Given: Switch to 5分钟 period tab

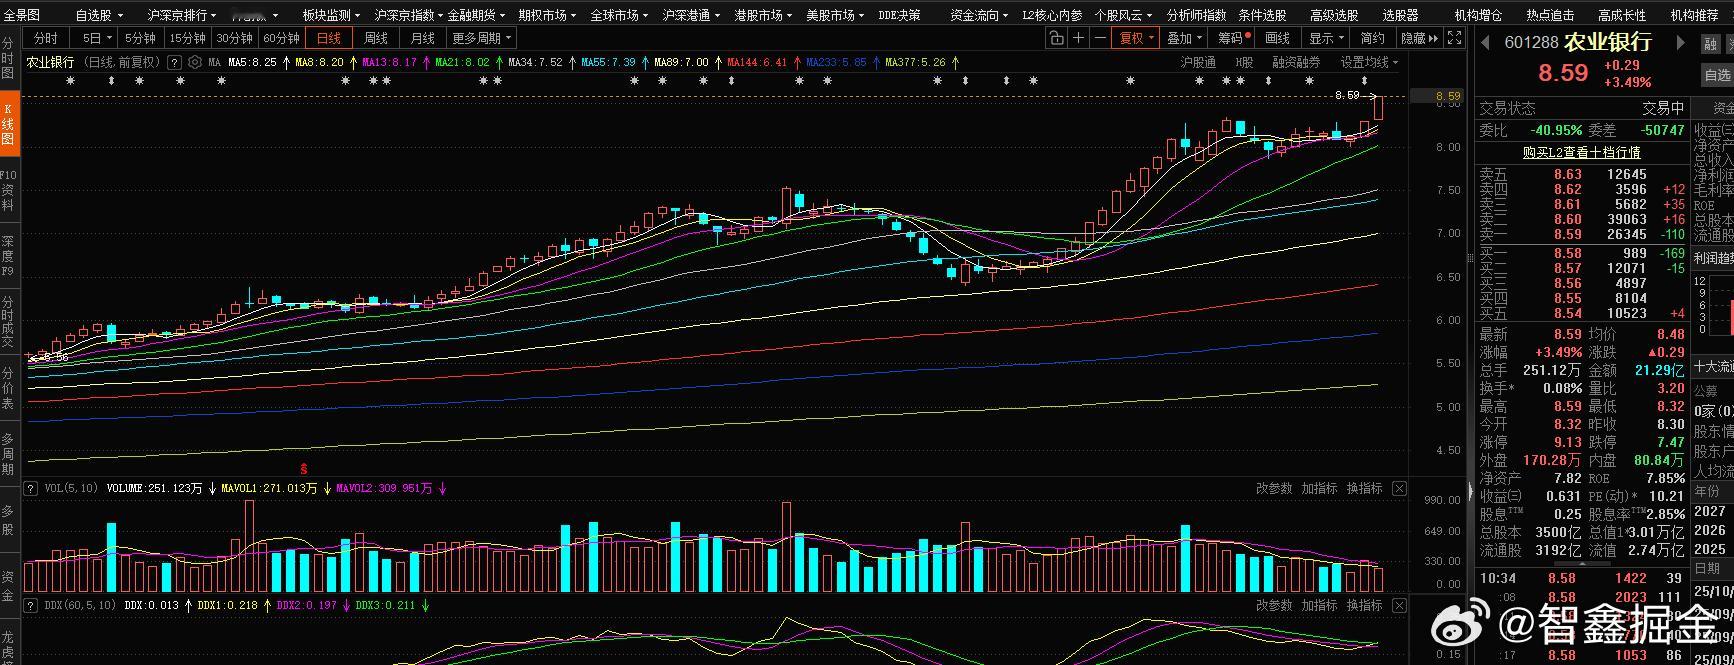Looking at the screenshot, I should (x=139, y=38).
